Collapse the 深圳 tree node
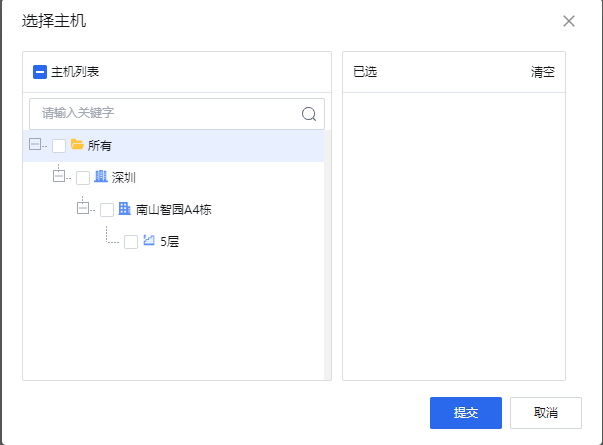This screenshot has width=603, height=445. click(59, 177)
